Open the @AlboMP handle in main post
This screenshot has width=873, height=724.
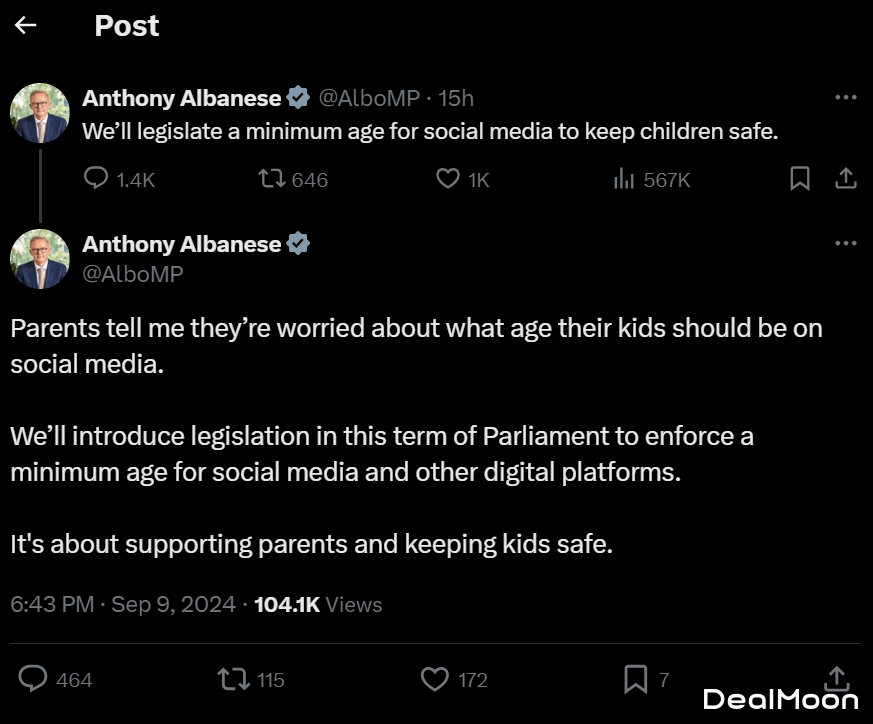click(132, 273)
